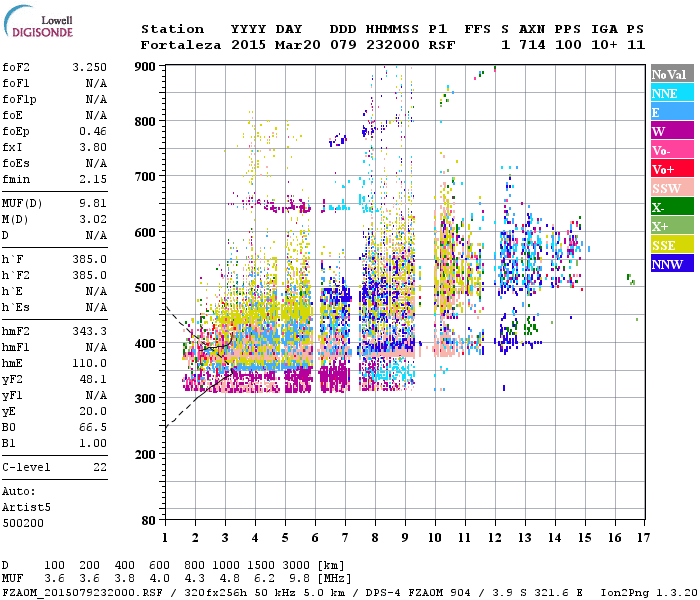Select the X+ light green swatch

click(x=672, y=226)
